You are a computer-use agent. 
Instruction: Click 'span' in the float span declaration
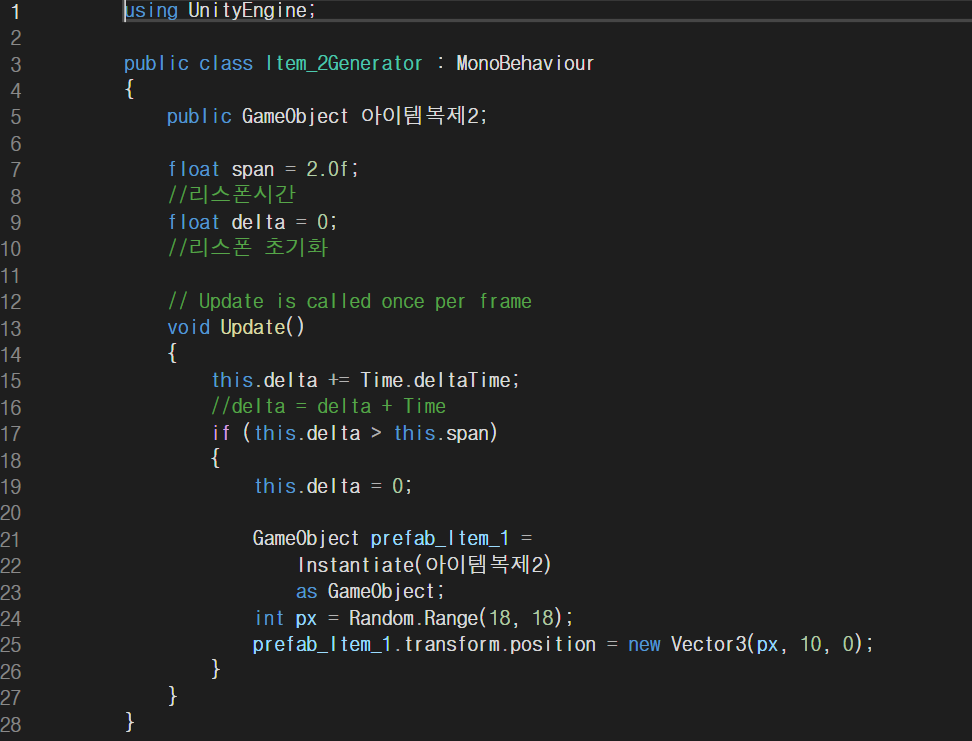(252, 170)
